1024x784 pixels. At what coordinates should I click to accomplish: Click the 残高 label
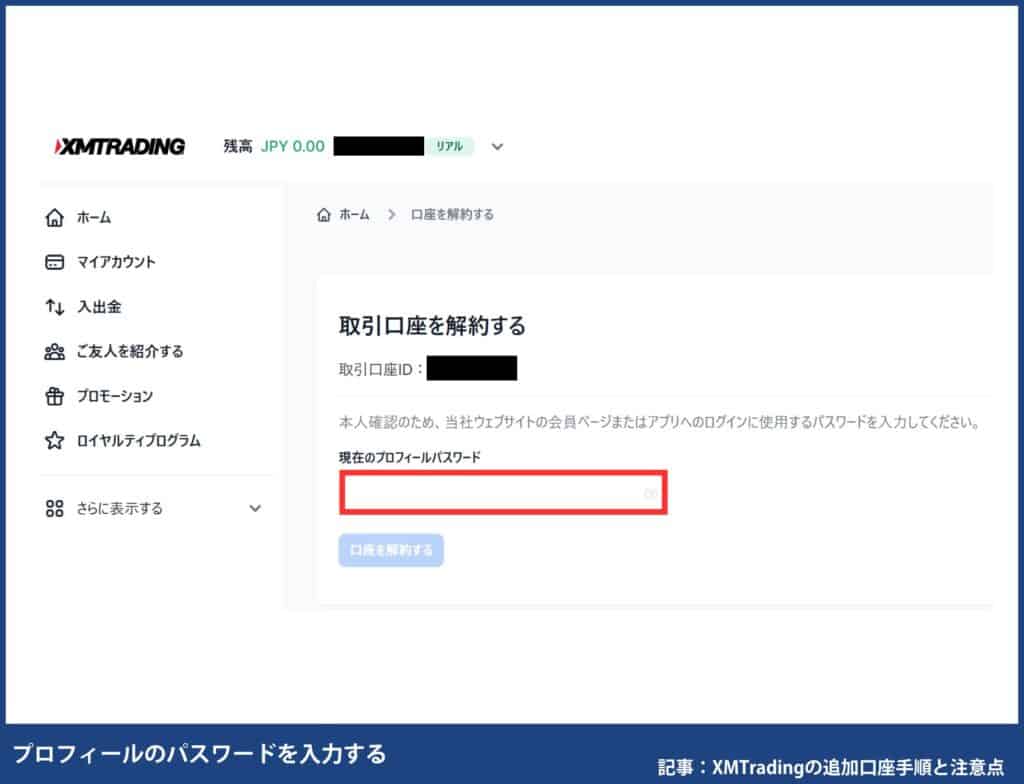[x=238, y=146]
